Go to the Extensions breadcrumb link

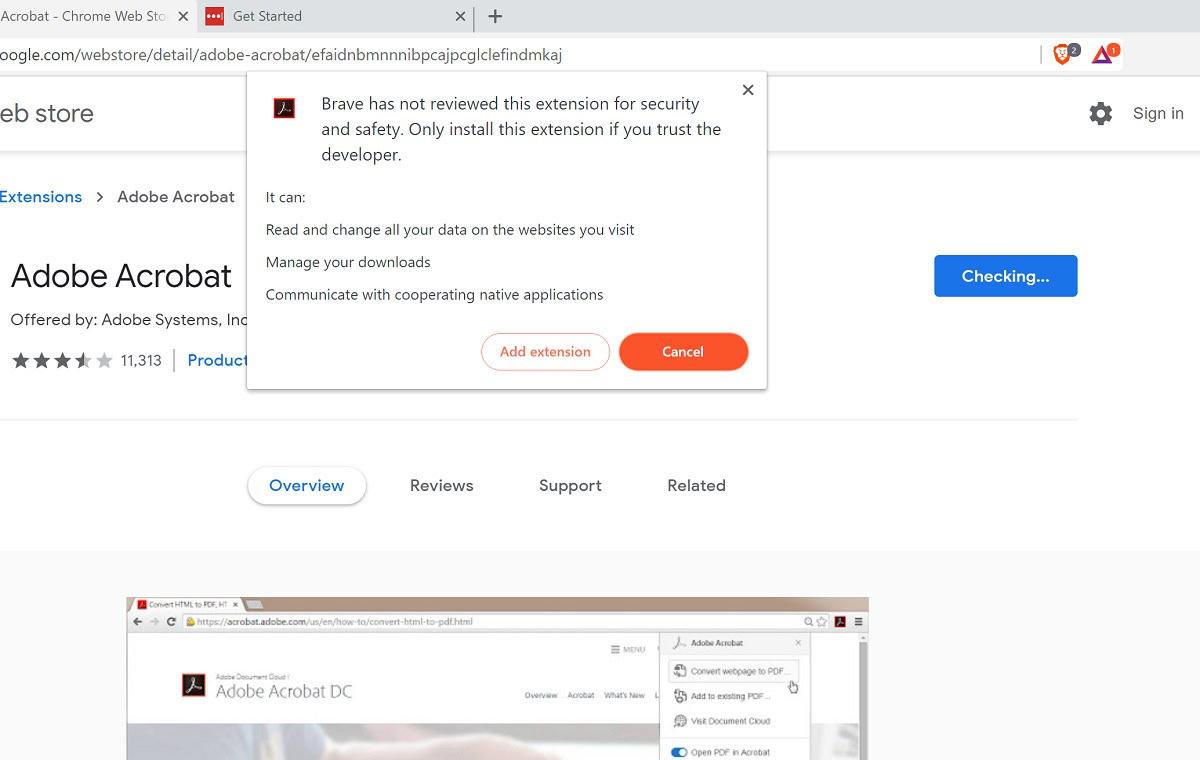[x=41, y=197]
